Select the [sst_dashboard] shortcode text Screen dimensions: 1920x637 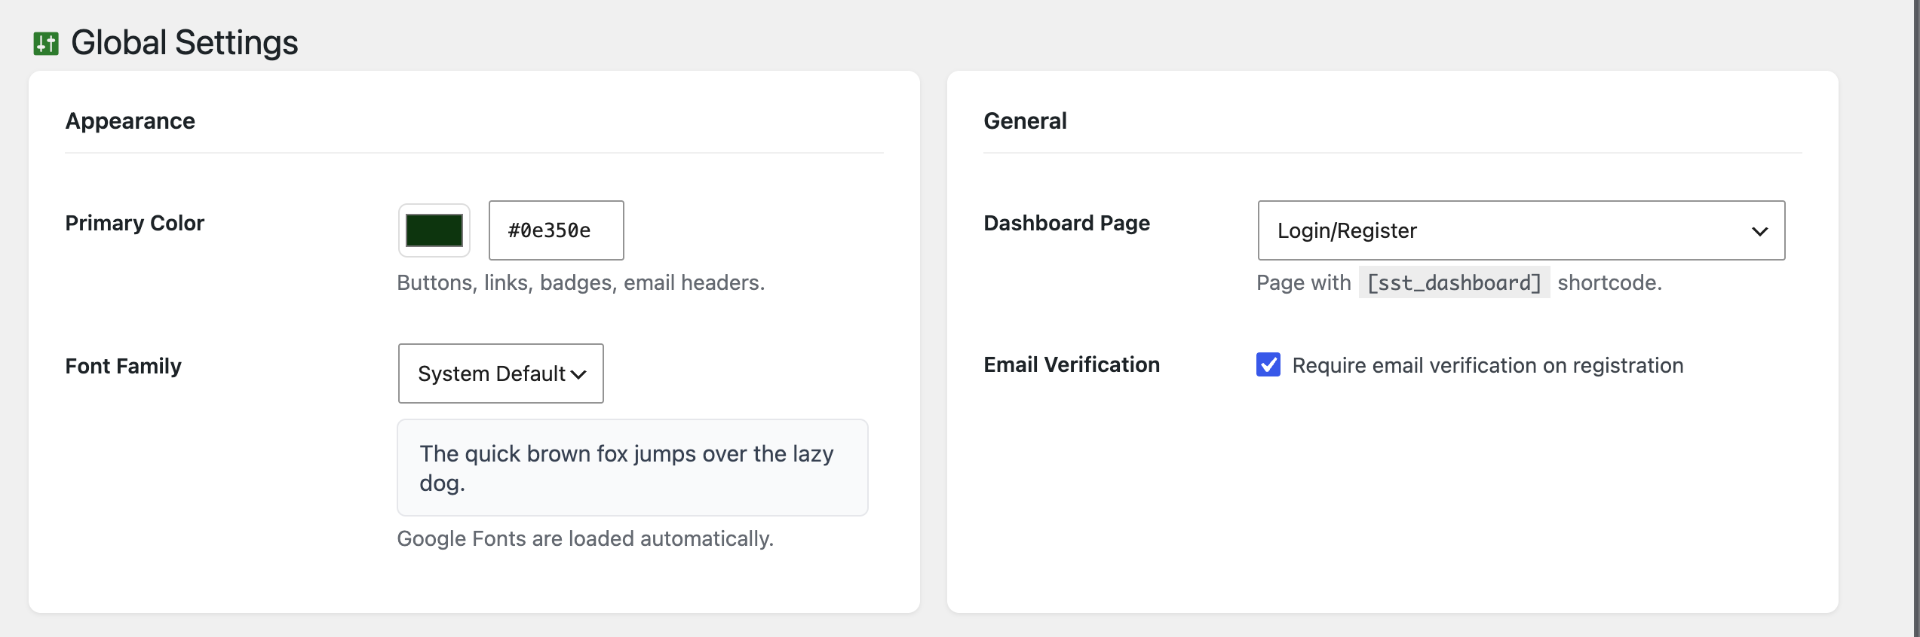[x=1454, y=283]
